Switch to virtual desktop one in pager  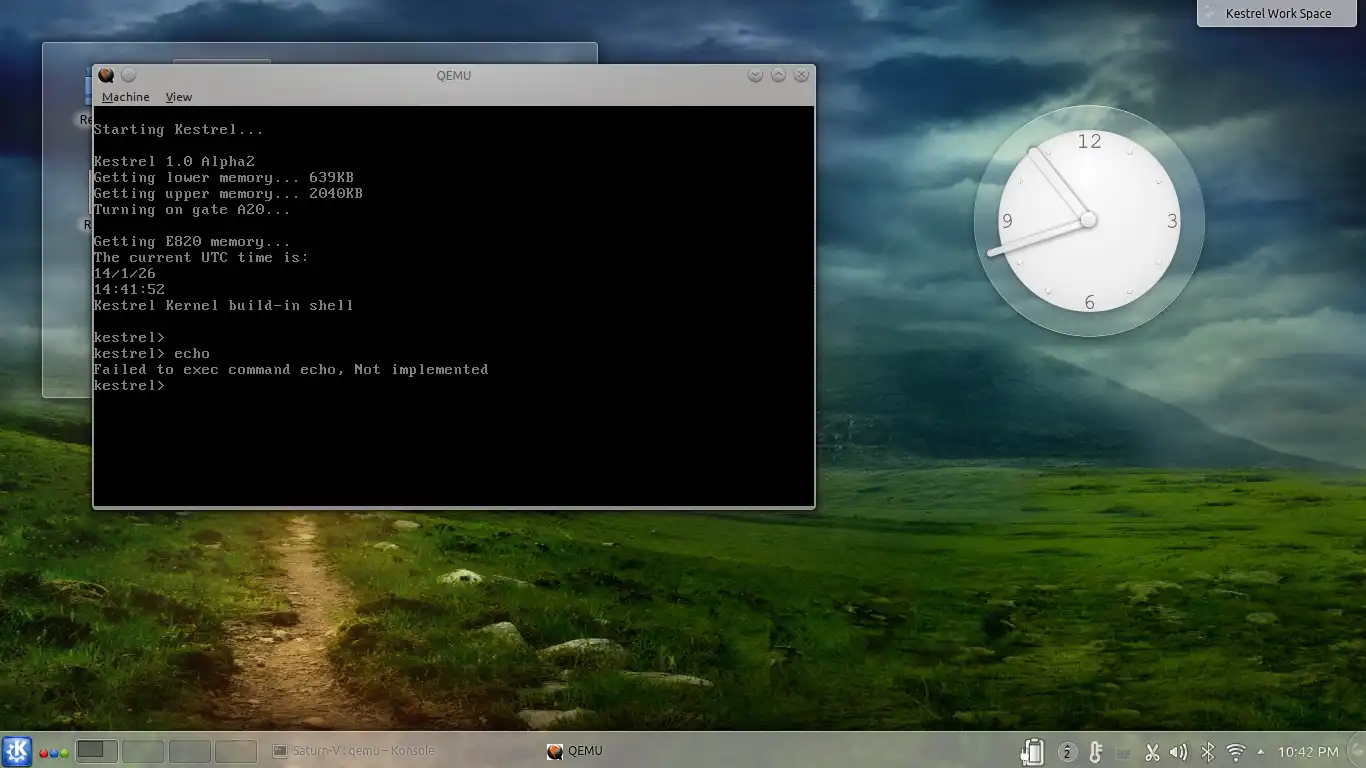[97, 751]
